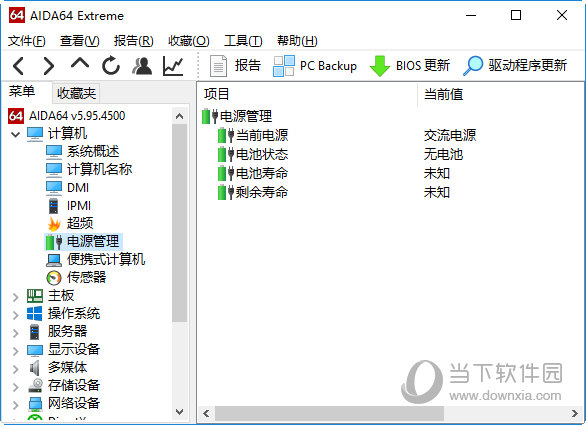Click the 无电池 value
586x425 pixels.
point(443,154)
